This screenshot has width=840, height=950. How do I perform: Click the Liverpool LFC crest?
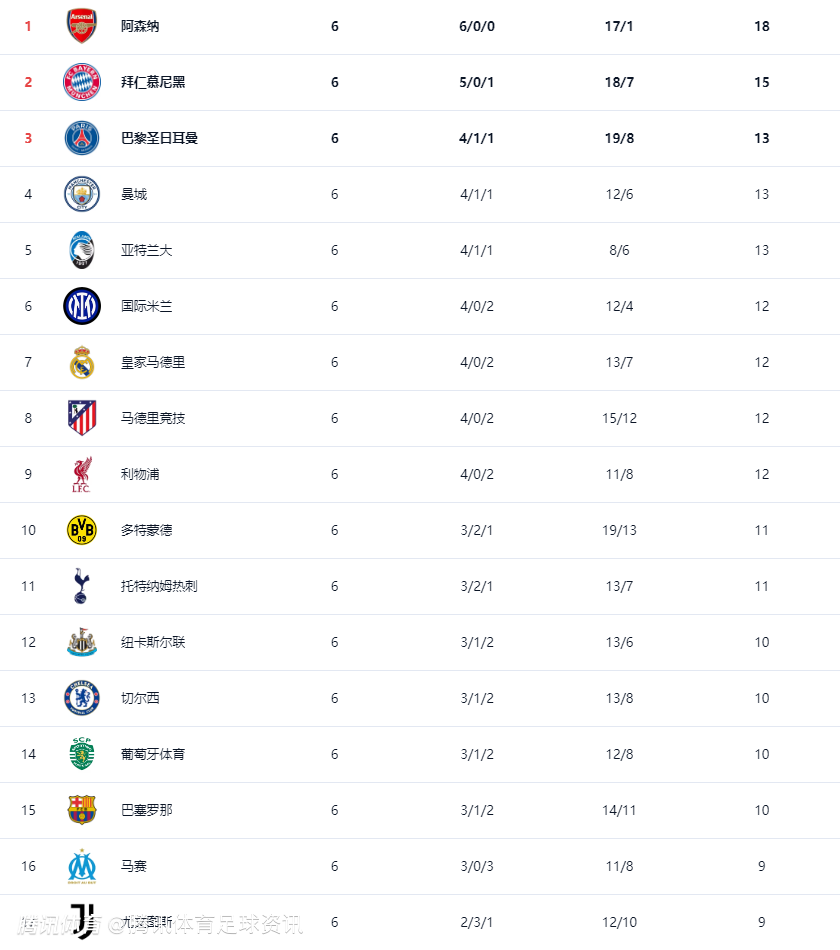tap(82, 474)
